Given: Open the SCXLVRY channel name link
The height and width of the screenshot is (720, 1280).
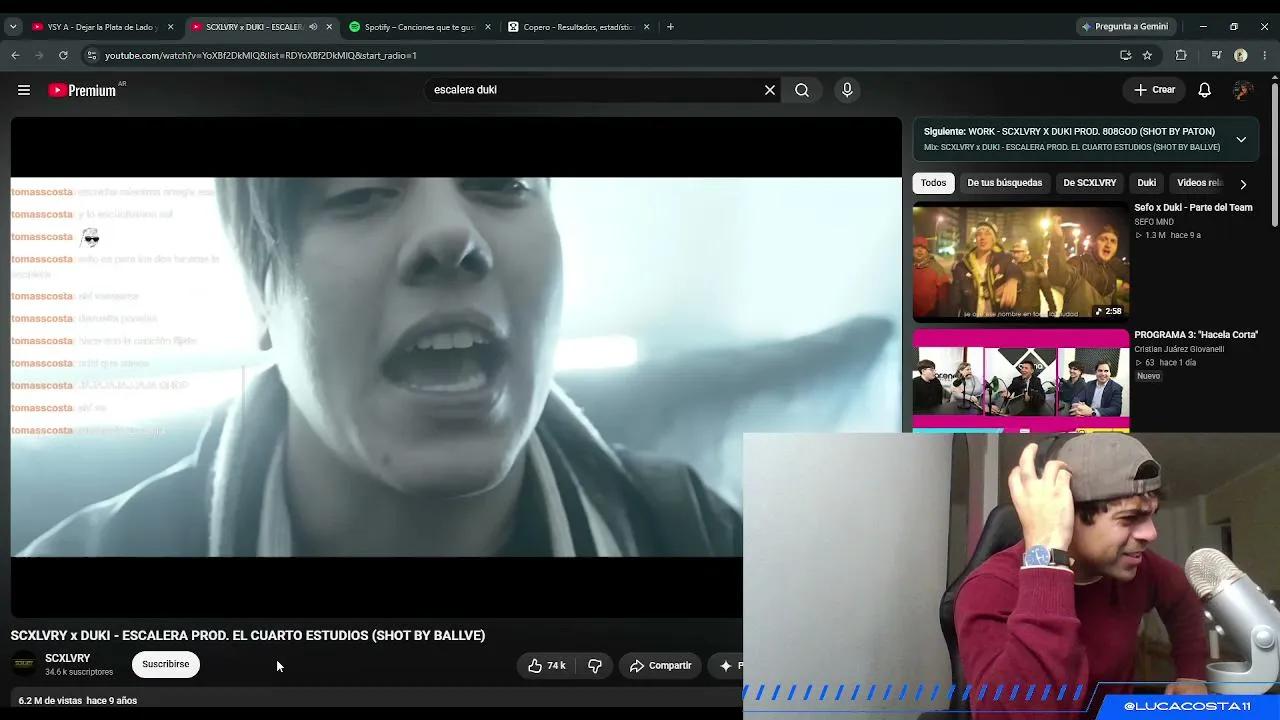Looking at the screenshot, I should (x=68, y=658).
